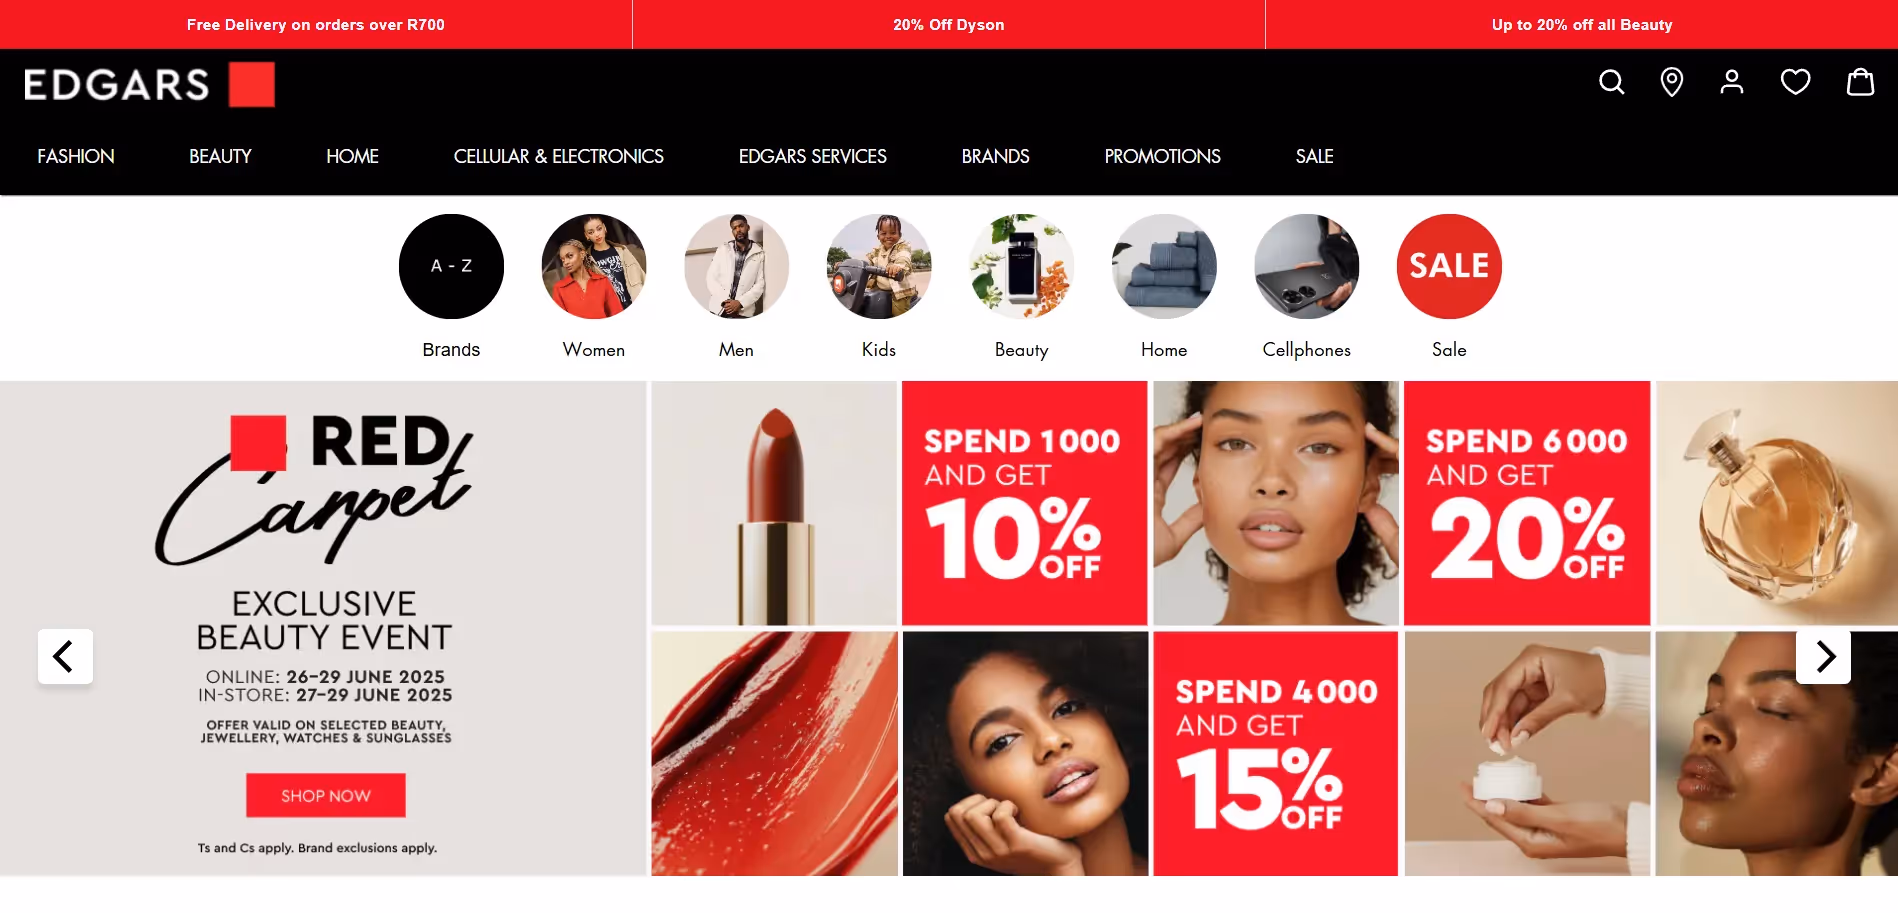This screenshot has width=1898, height=913.
Task: Open the shopping bag icon
Action: coord(1860,82)
